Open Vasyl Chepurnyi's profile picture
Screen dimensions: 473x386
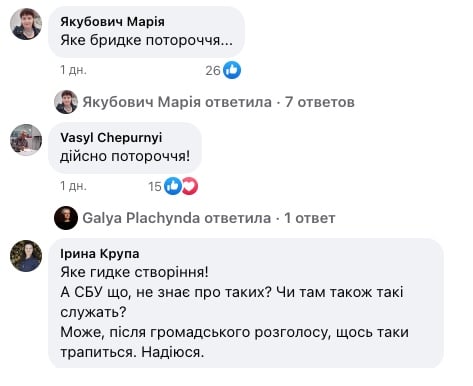coord(26,140)
